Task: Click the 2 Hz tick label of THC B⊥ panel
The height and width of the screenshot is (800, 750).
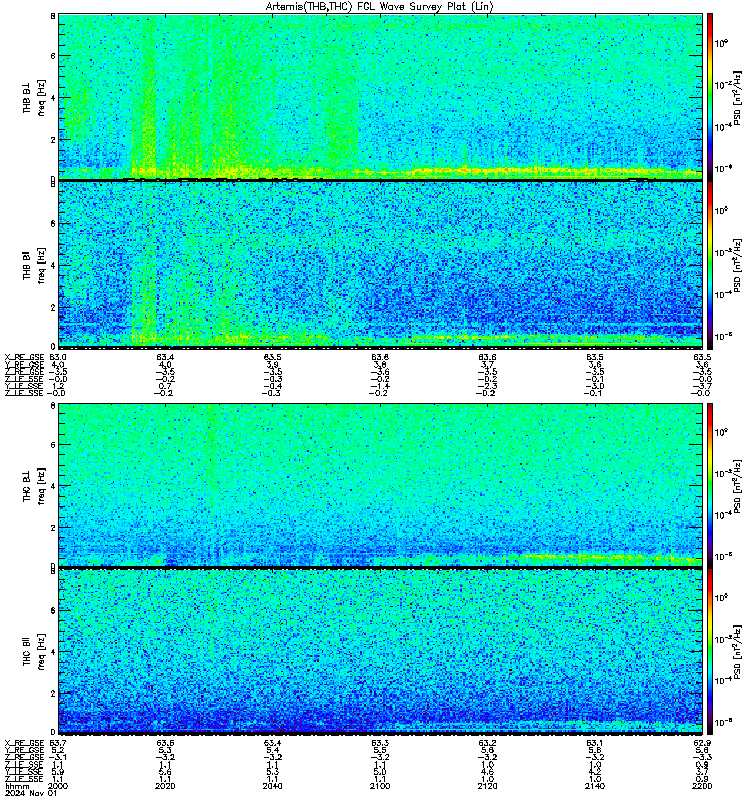Action: point(53,528)
